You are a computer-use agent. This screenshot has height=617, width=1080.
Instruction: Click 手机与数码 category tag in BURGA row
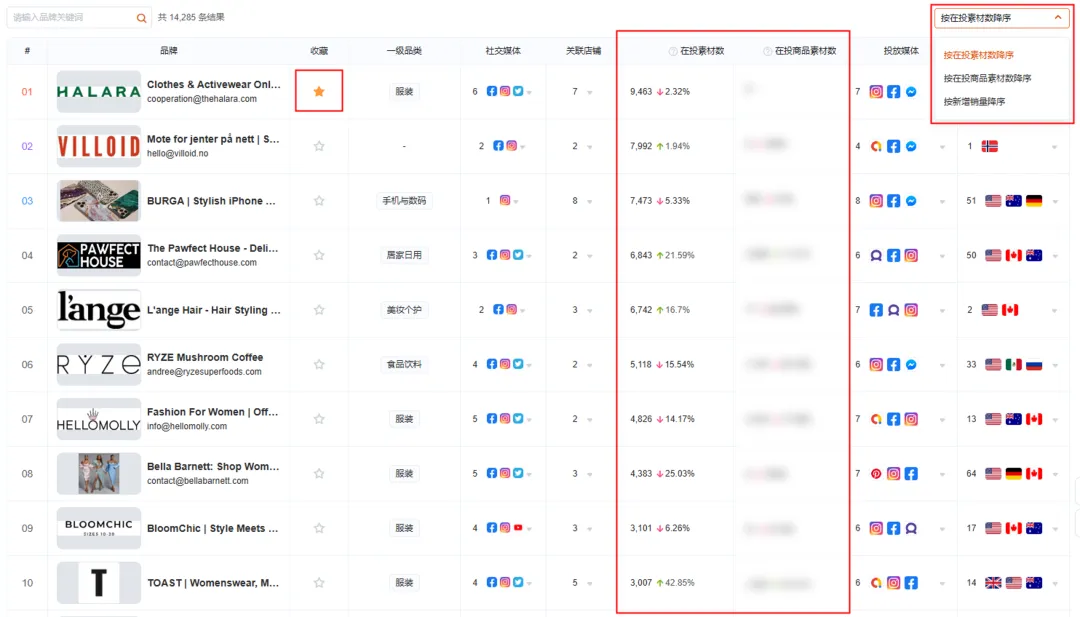(x=404, y=200)
